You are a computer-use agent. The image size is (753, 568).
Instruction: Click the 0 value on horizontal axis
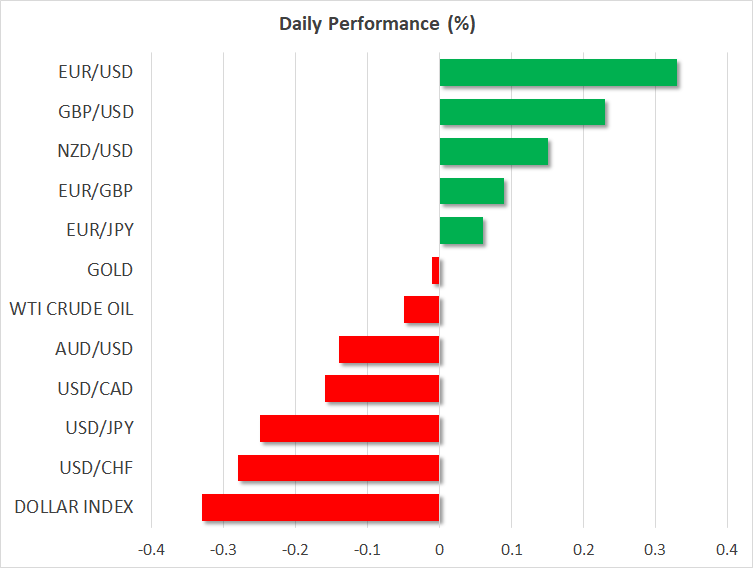(439, 550)
